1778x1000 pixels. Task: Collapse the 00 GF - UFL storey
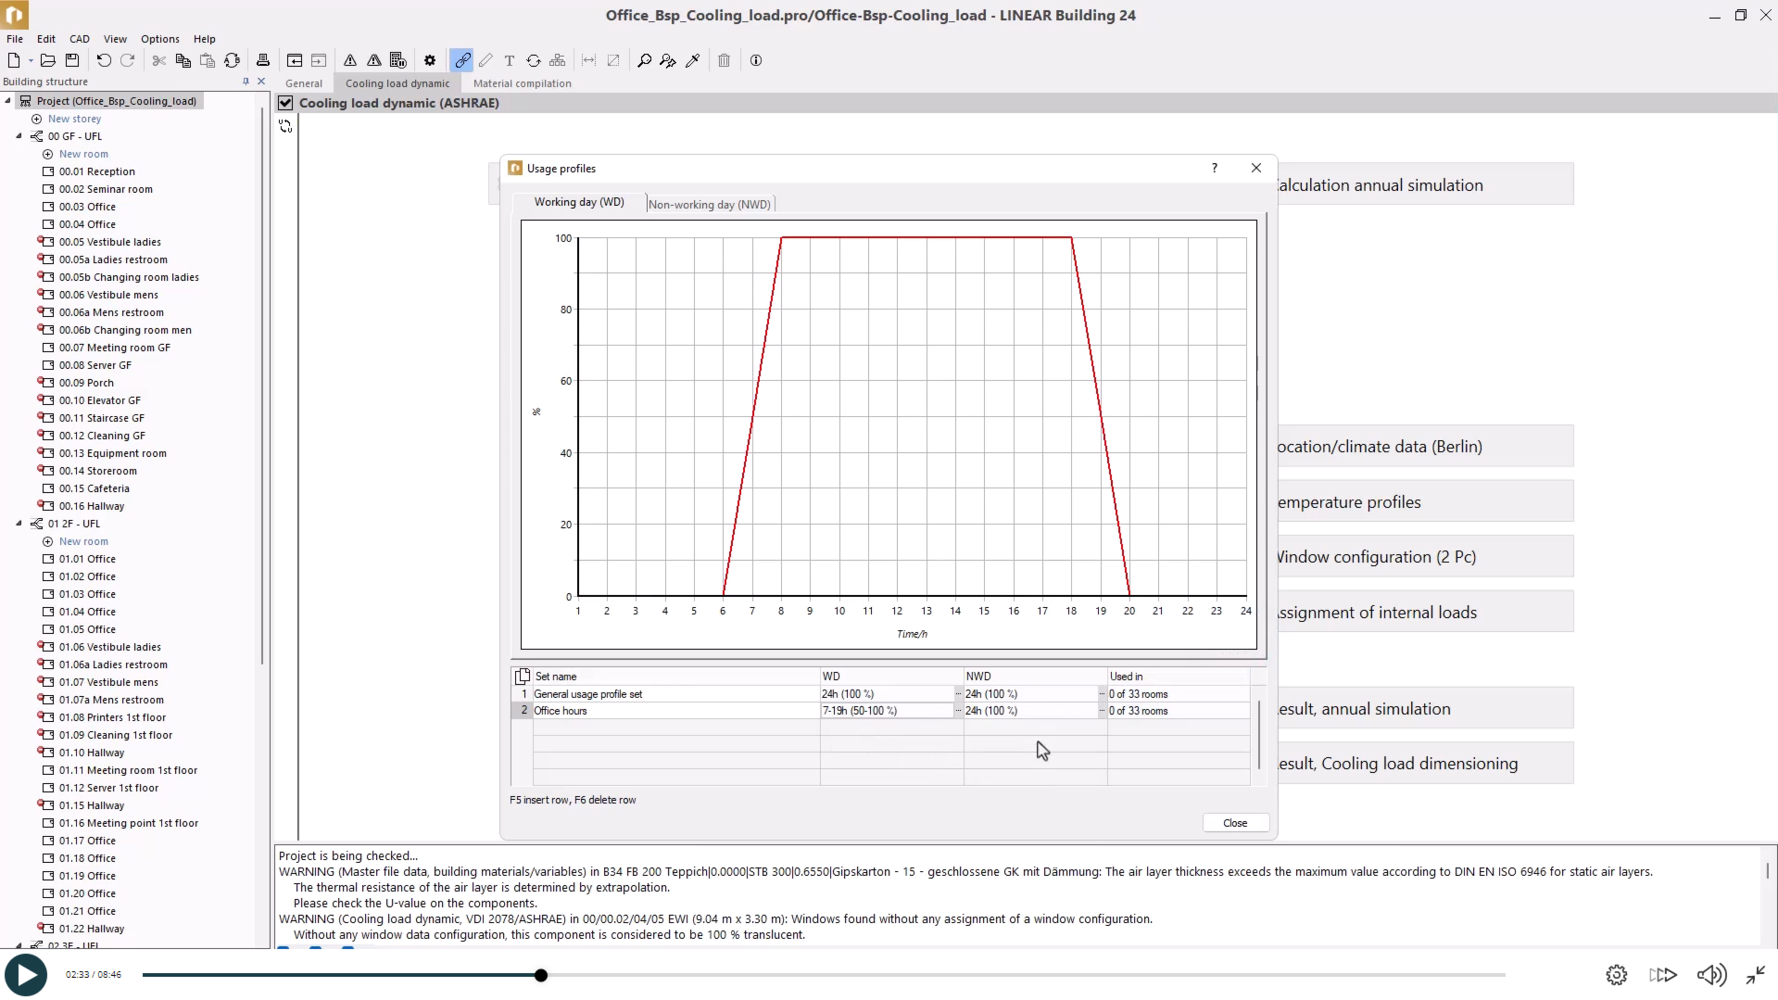pyautogui.click(x=19, y=136)
